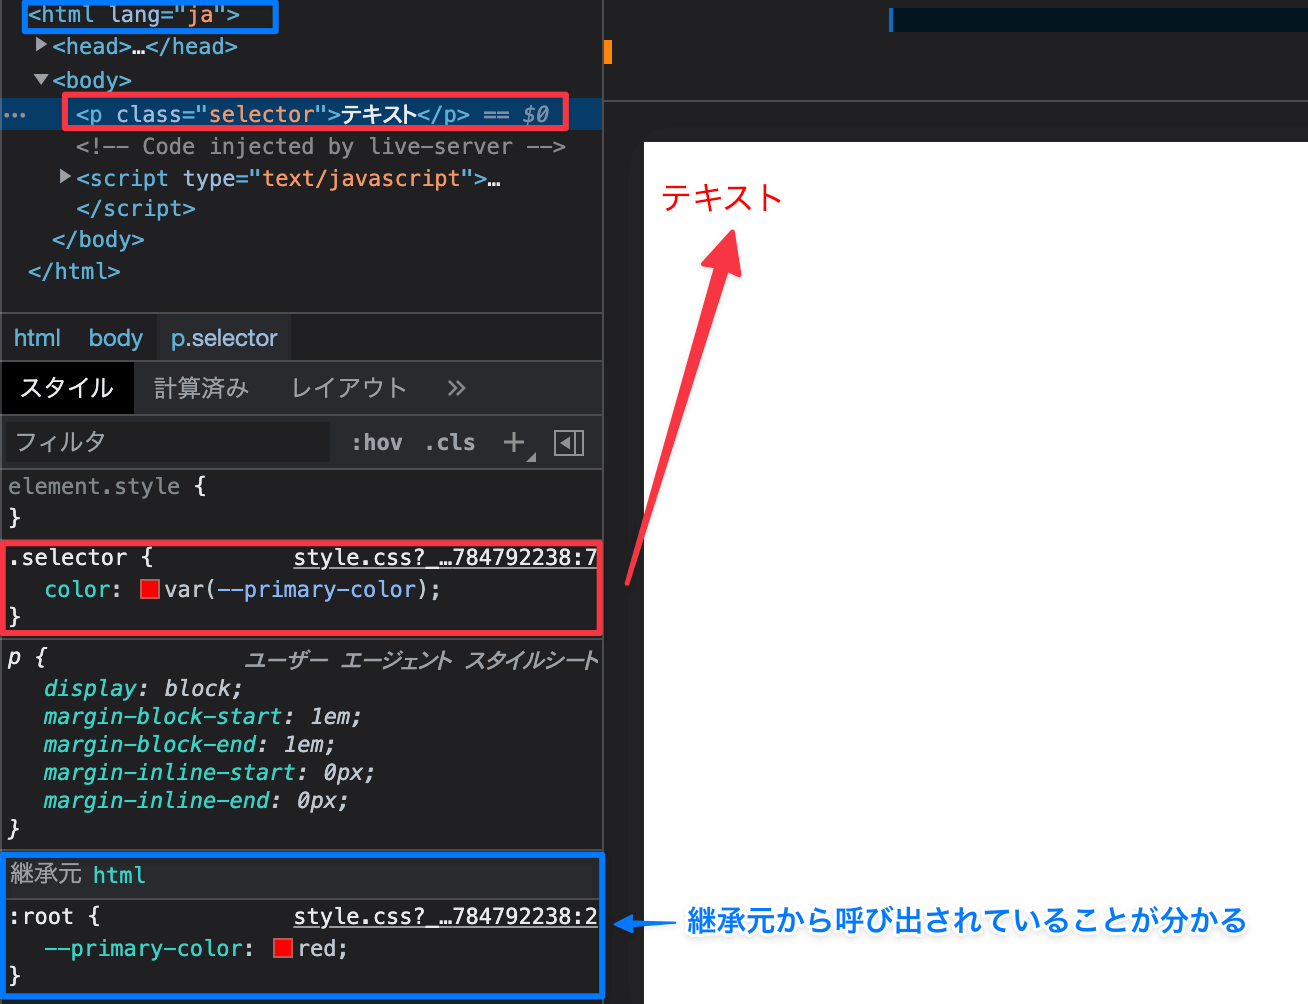Open the three dots menu beside selected element

point(15,115)
